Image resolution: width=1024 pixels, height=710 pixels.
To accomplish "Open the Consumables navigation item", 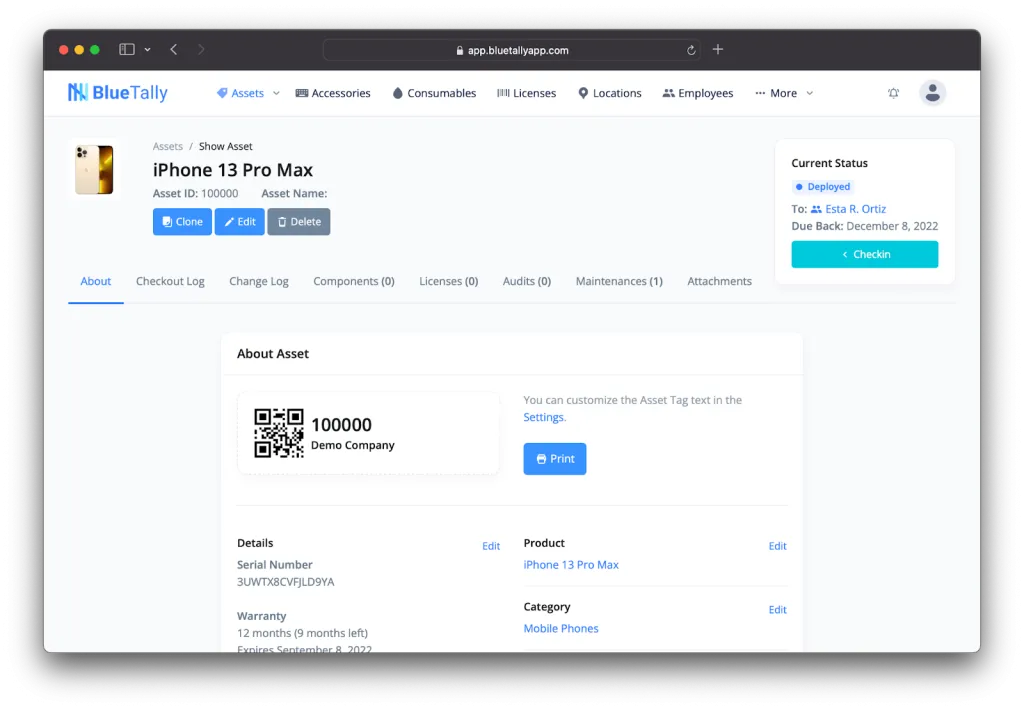I will (434, 93).
